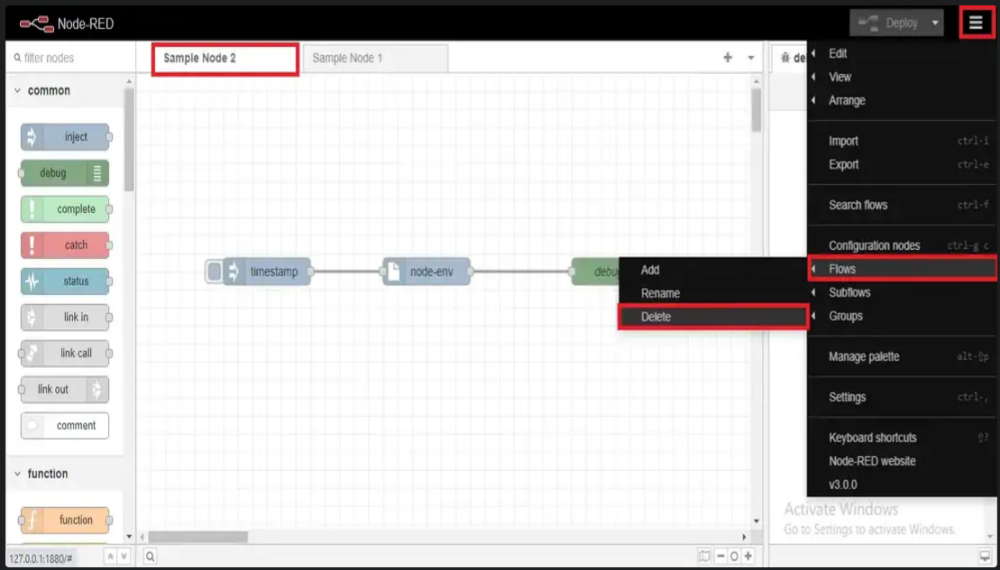This screenshot has width=1000, height=570.
Task: Select the debug node on the canvas
Action: [x=596, y=272]
